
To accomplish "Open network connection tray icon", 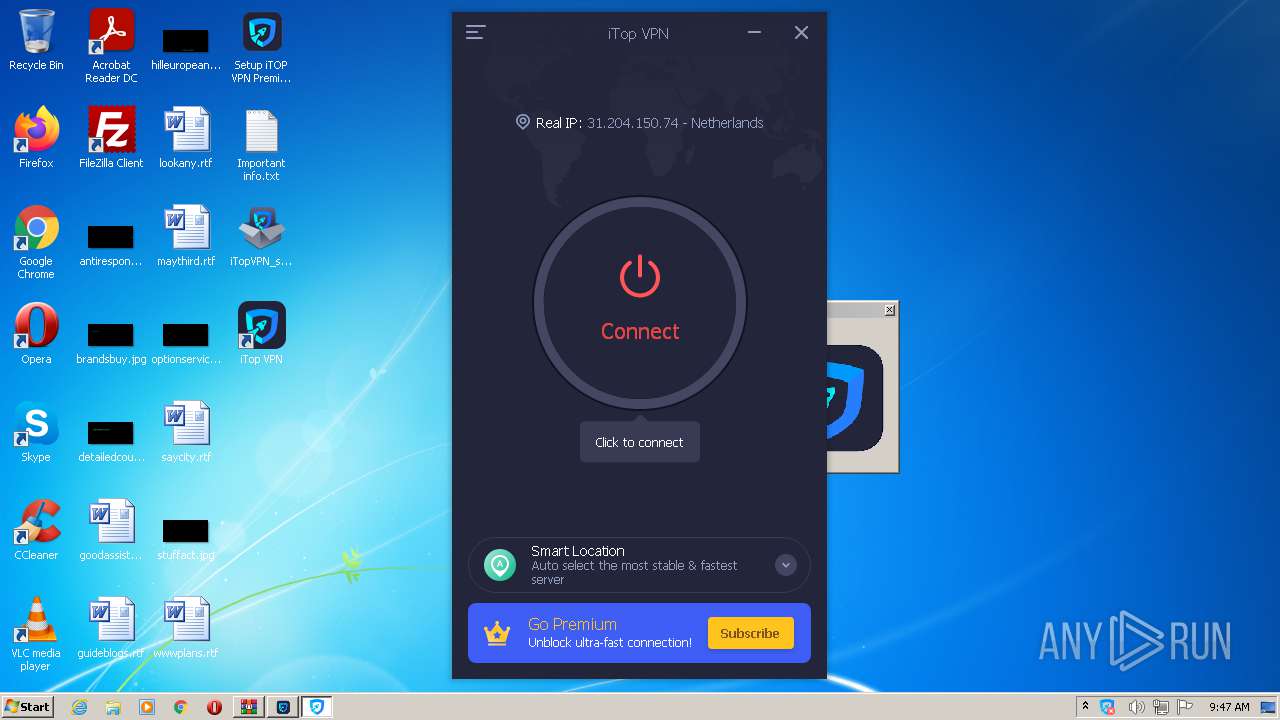I will [1161, 707].
